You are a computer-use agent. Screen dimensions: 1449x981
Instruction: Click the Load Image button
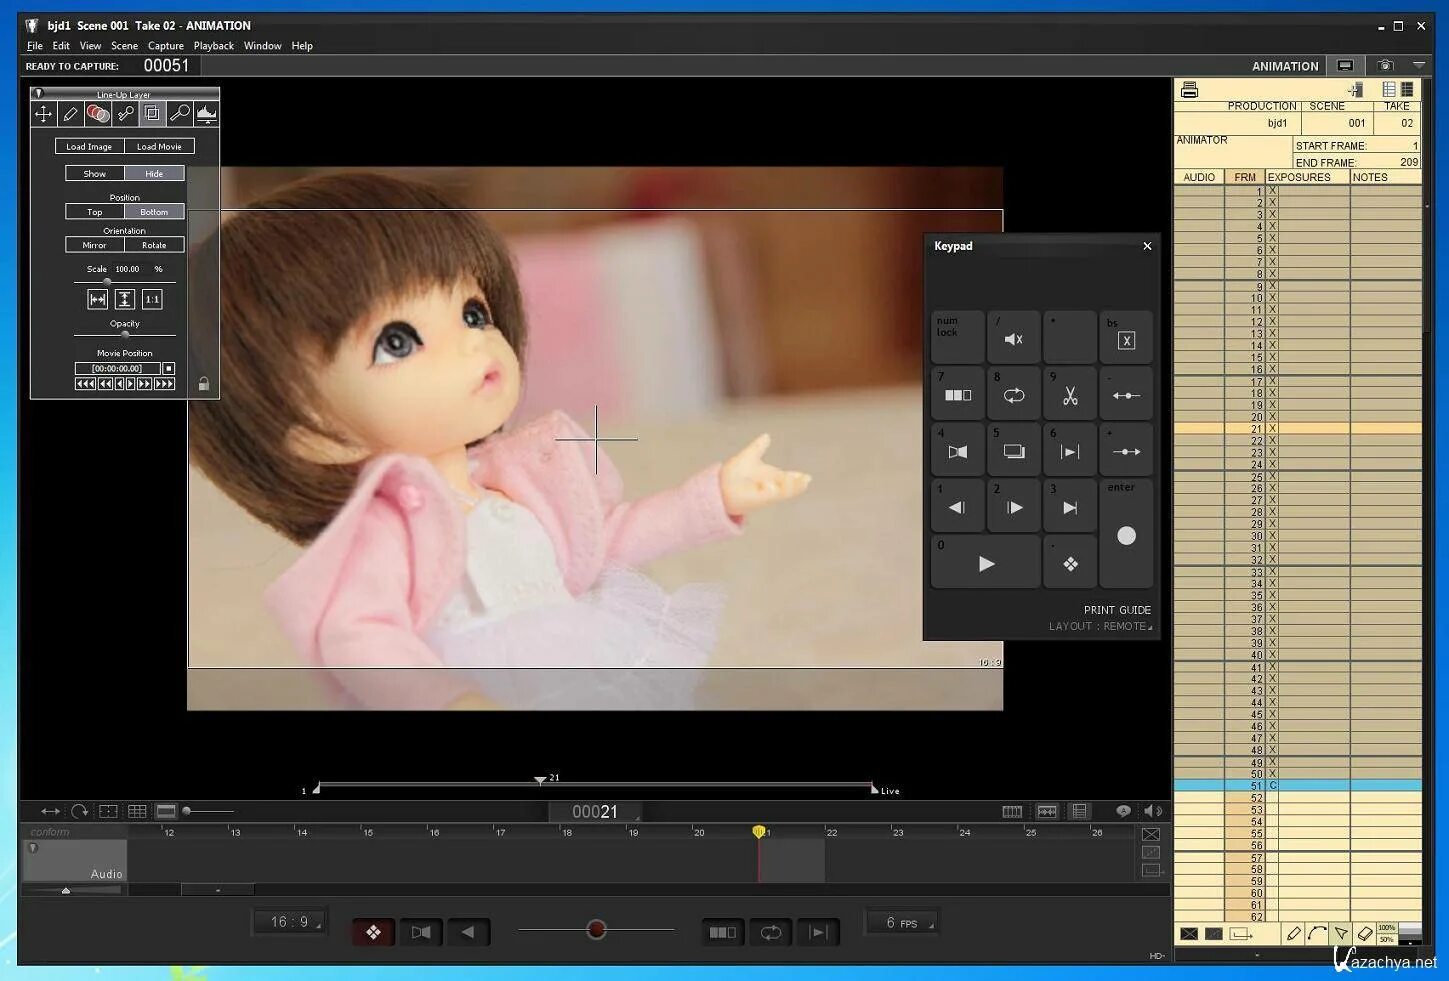pos(89,146)
